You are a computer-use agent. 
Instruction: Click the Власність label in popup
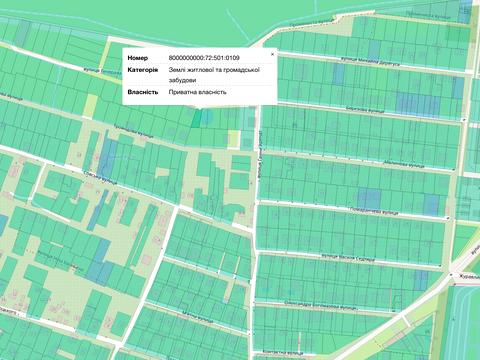click(143, 92)
